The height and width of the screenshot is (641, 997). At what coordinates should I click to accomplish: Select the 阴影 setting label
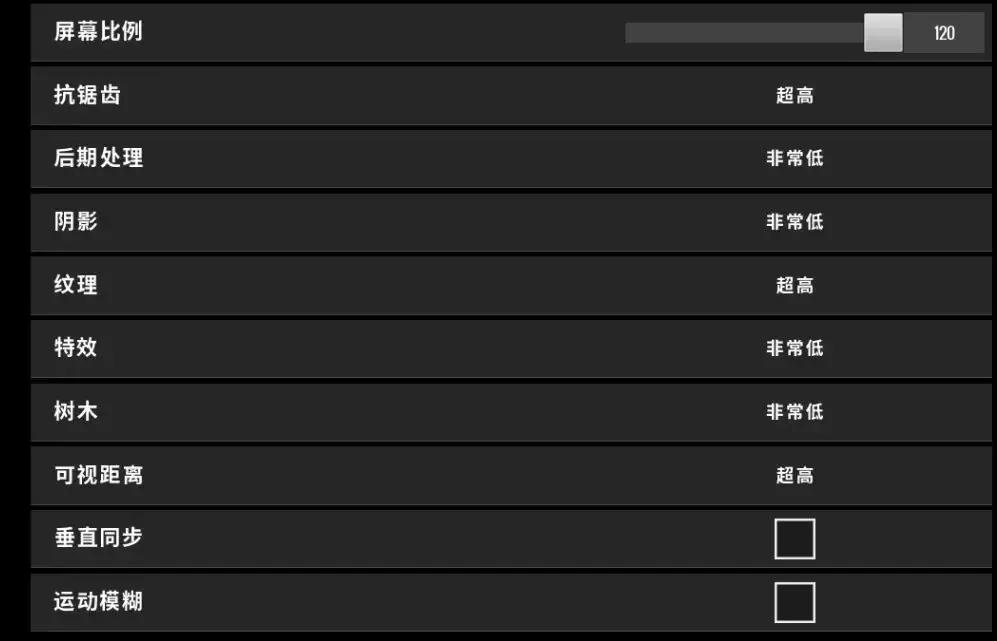click(76, 221)
